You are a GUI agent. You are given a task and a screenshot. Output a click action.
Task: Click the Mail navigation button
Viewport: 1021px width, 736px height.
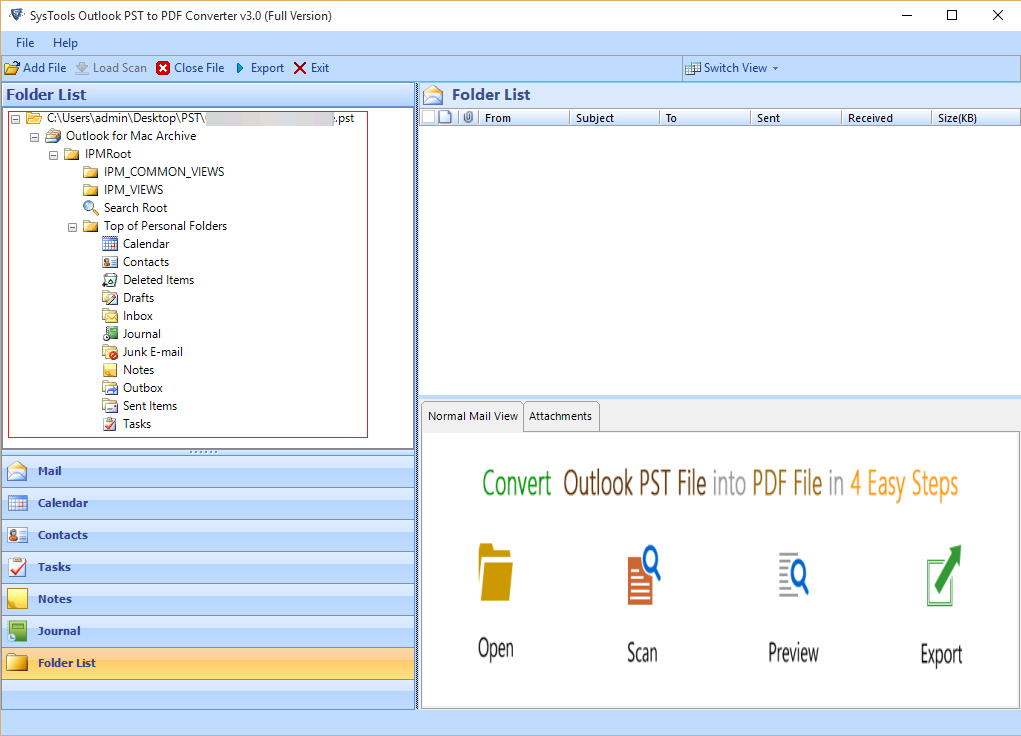[x=49, y=471]
